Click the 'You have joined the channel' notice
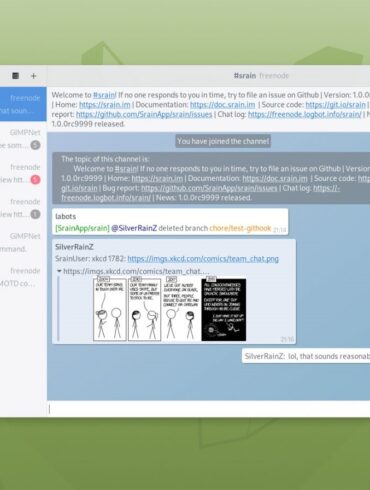The width and height of the screenshot is (370, 490). (x=223, y=141)
